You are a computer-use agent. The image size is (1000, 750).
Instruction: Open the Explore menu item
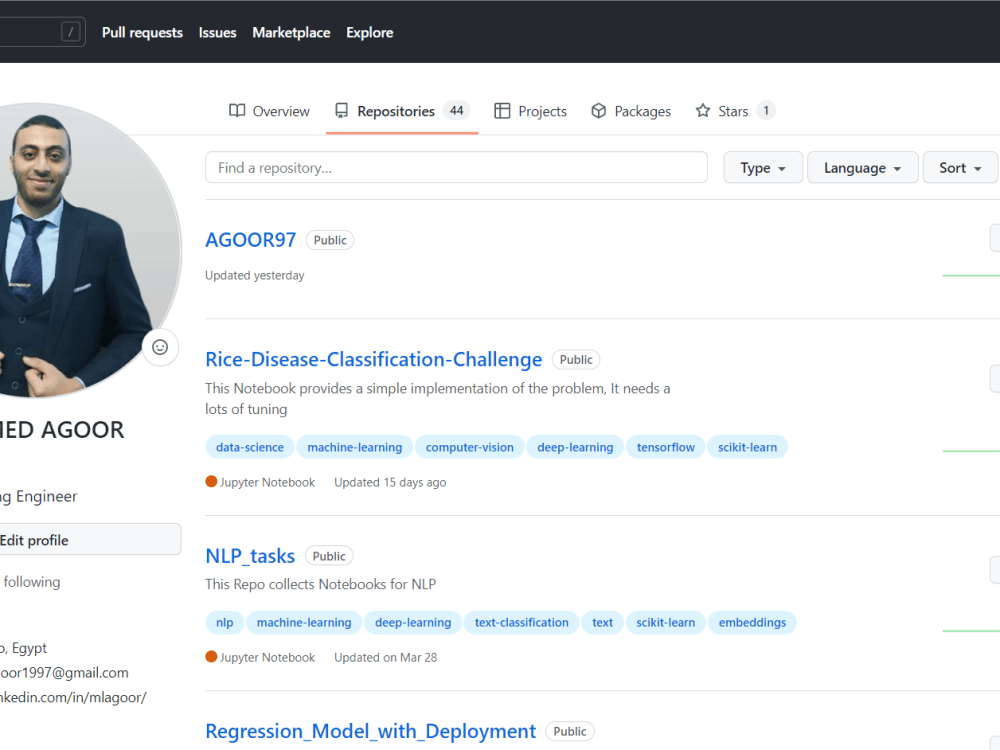[x=369, y=32]
